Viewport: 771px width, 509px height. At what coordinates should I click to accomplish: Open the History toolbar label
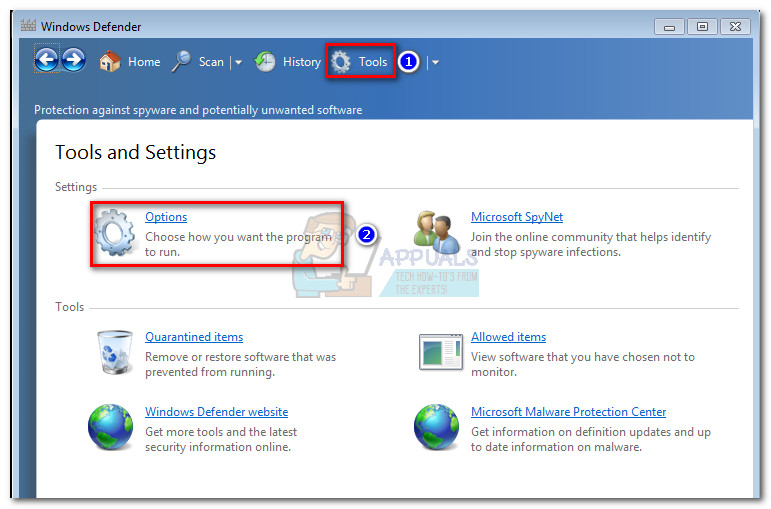click(x=301, y=62)
